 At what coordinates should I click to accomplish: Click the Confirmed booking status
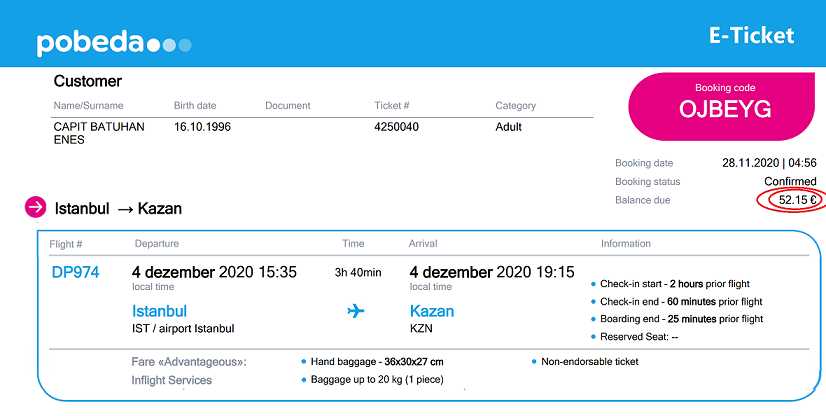click(x=790, y=182)
